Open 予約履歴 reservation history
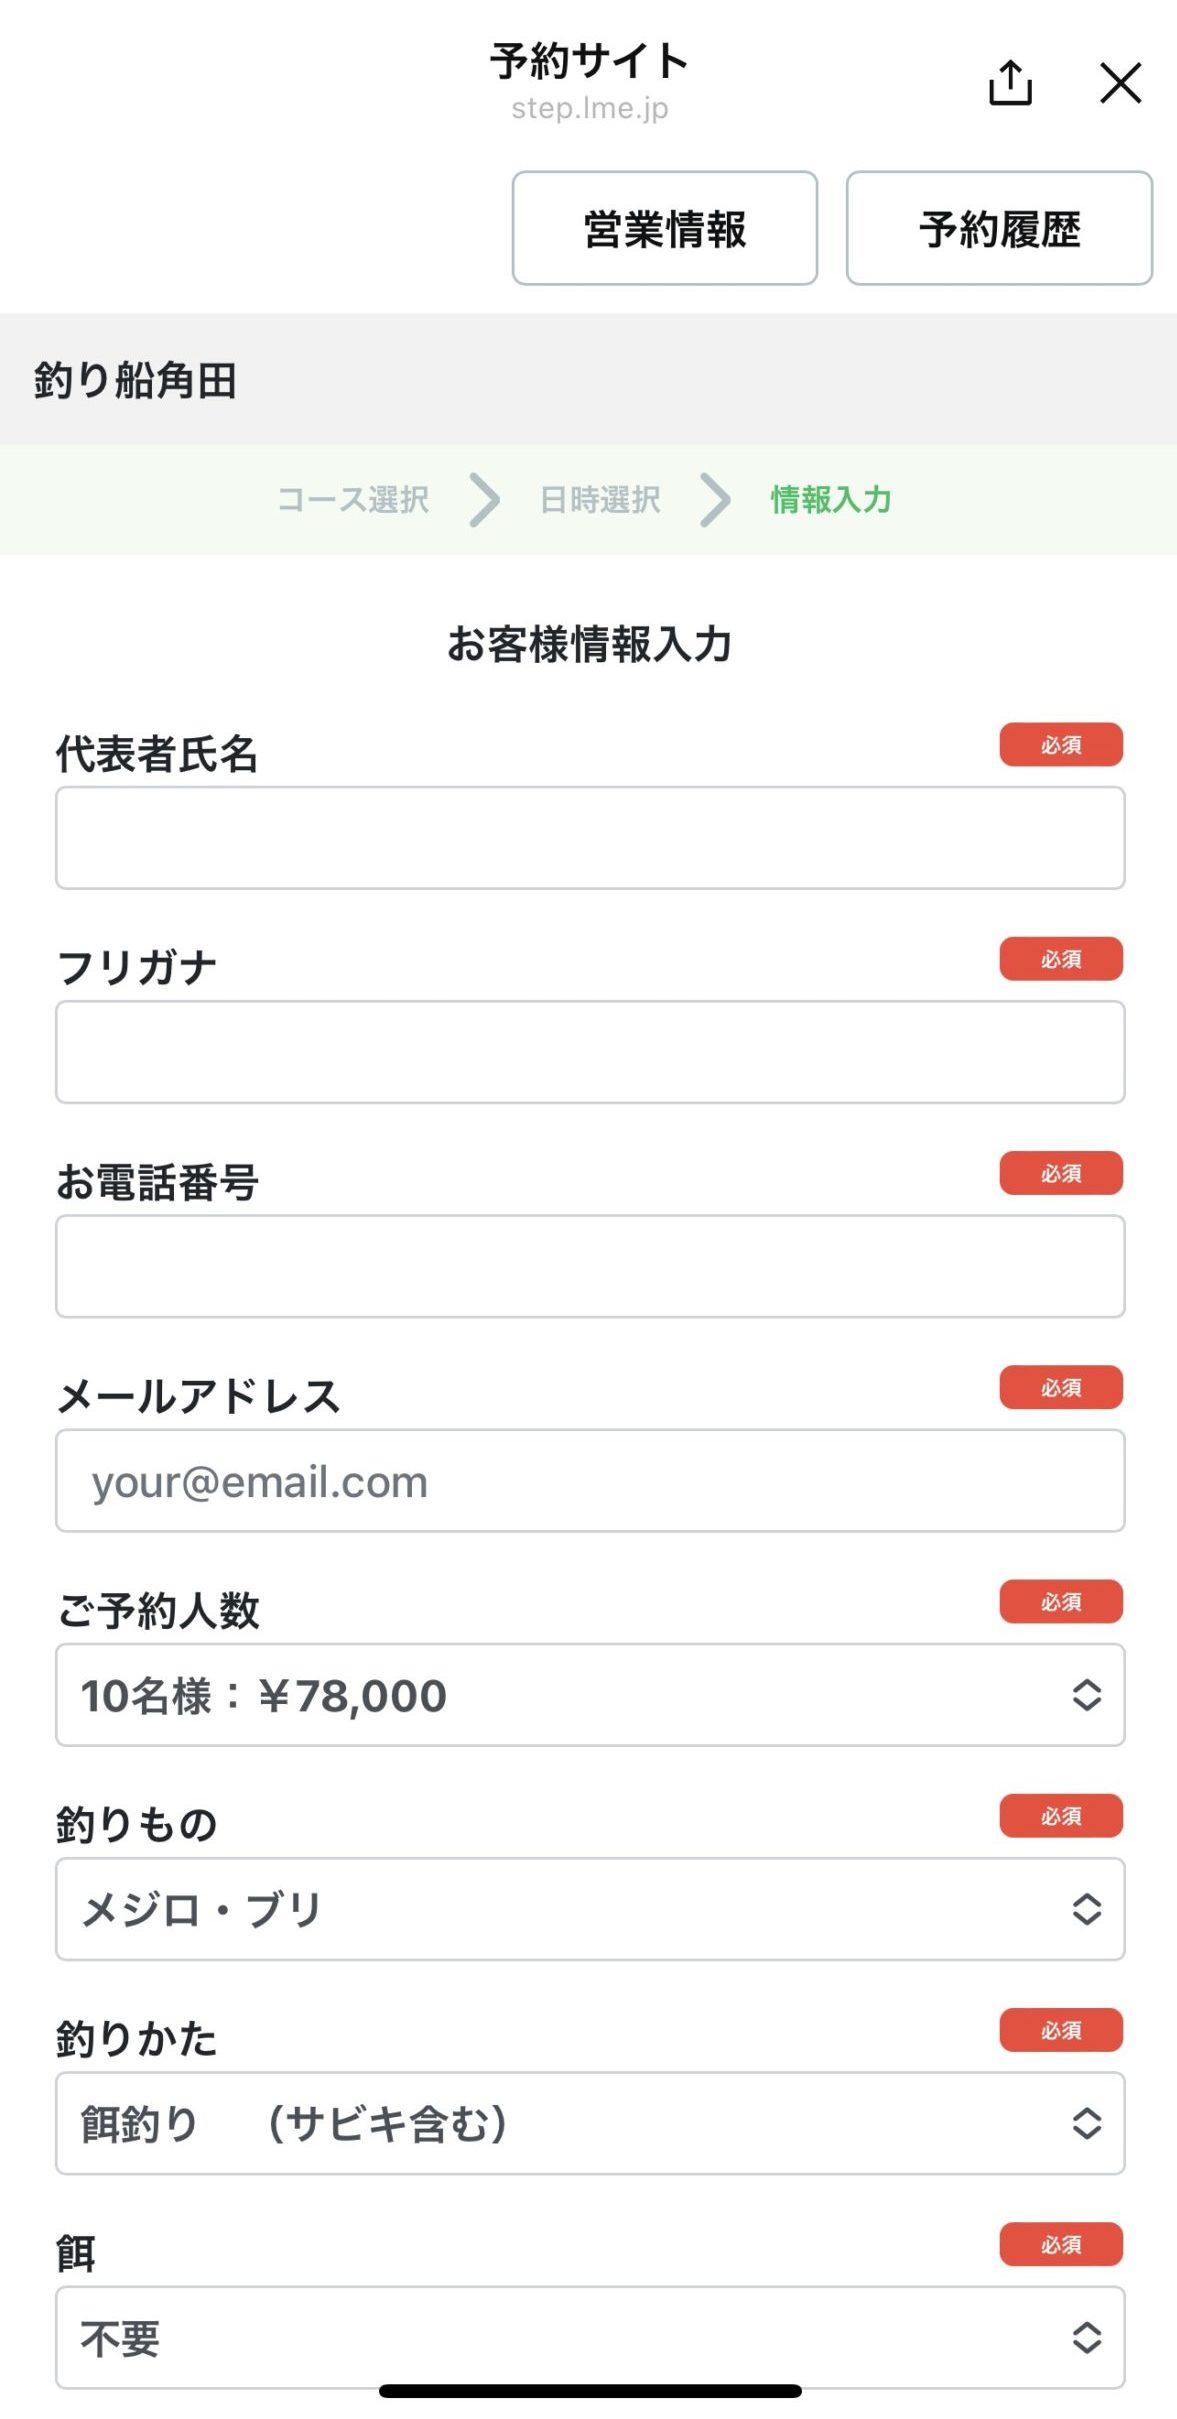 click(999, 228)
